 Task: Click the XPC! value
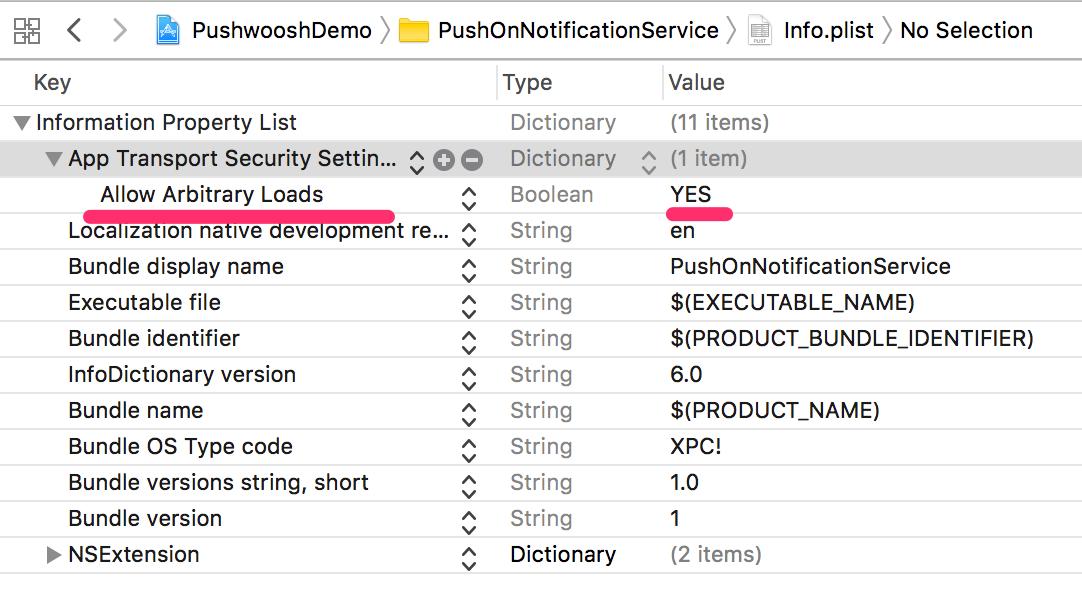[x=696, y=446]
